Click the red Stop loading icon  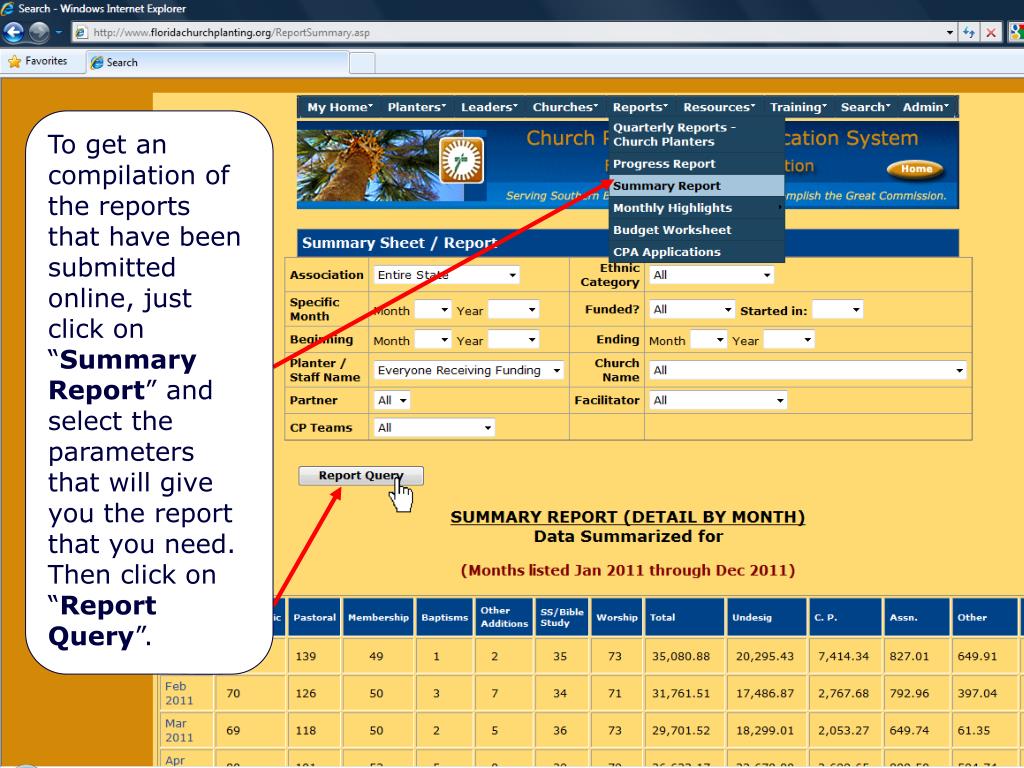[x=991, y=33]
